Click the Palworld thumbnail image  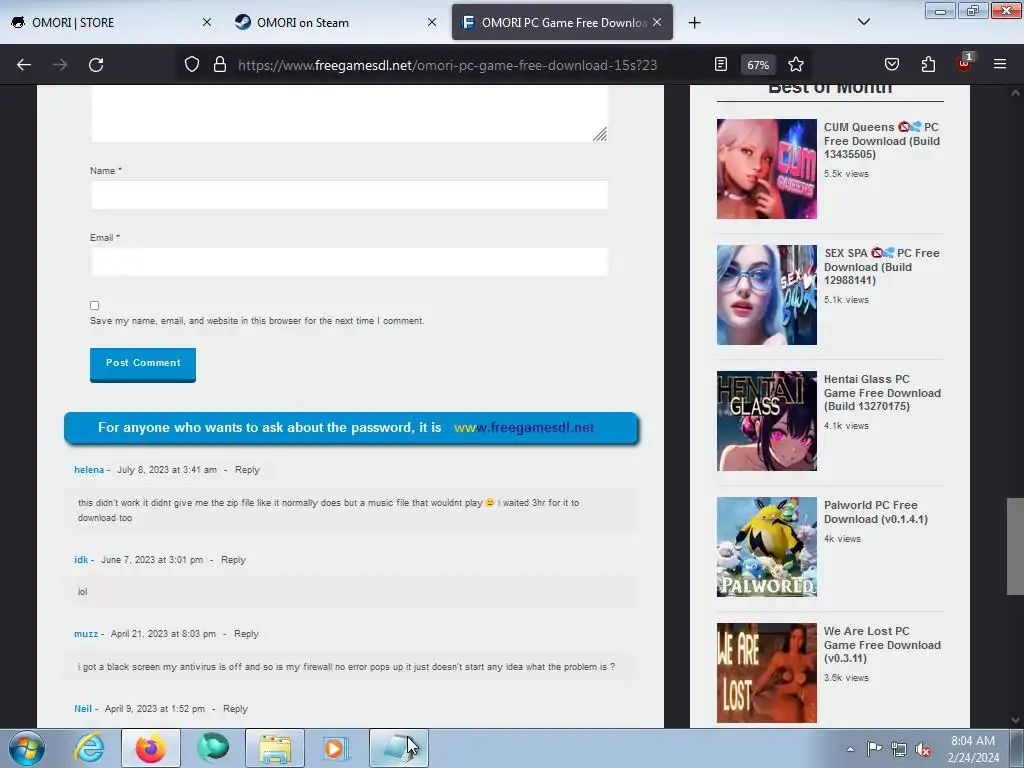click(767, 547)
